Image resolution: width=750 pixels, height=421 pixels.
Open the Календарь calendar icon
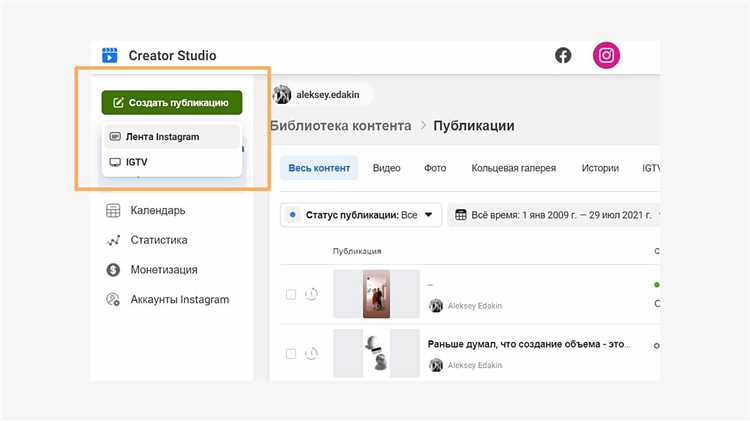tap(113, 210)
